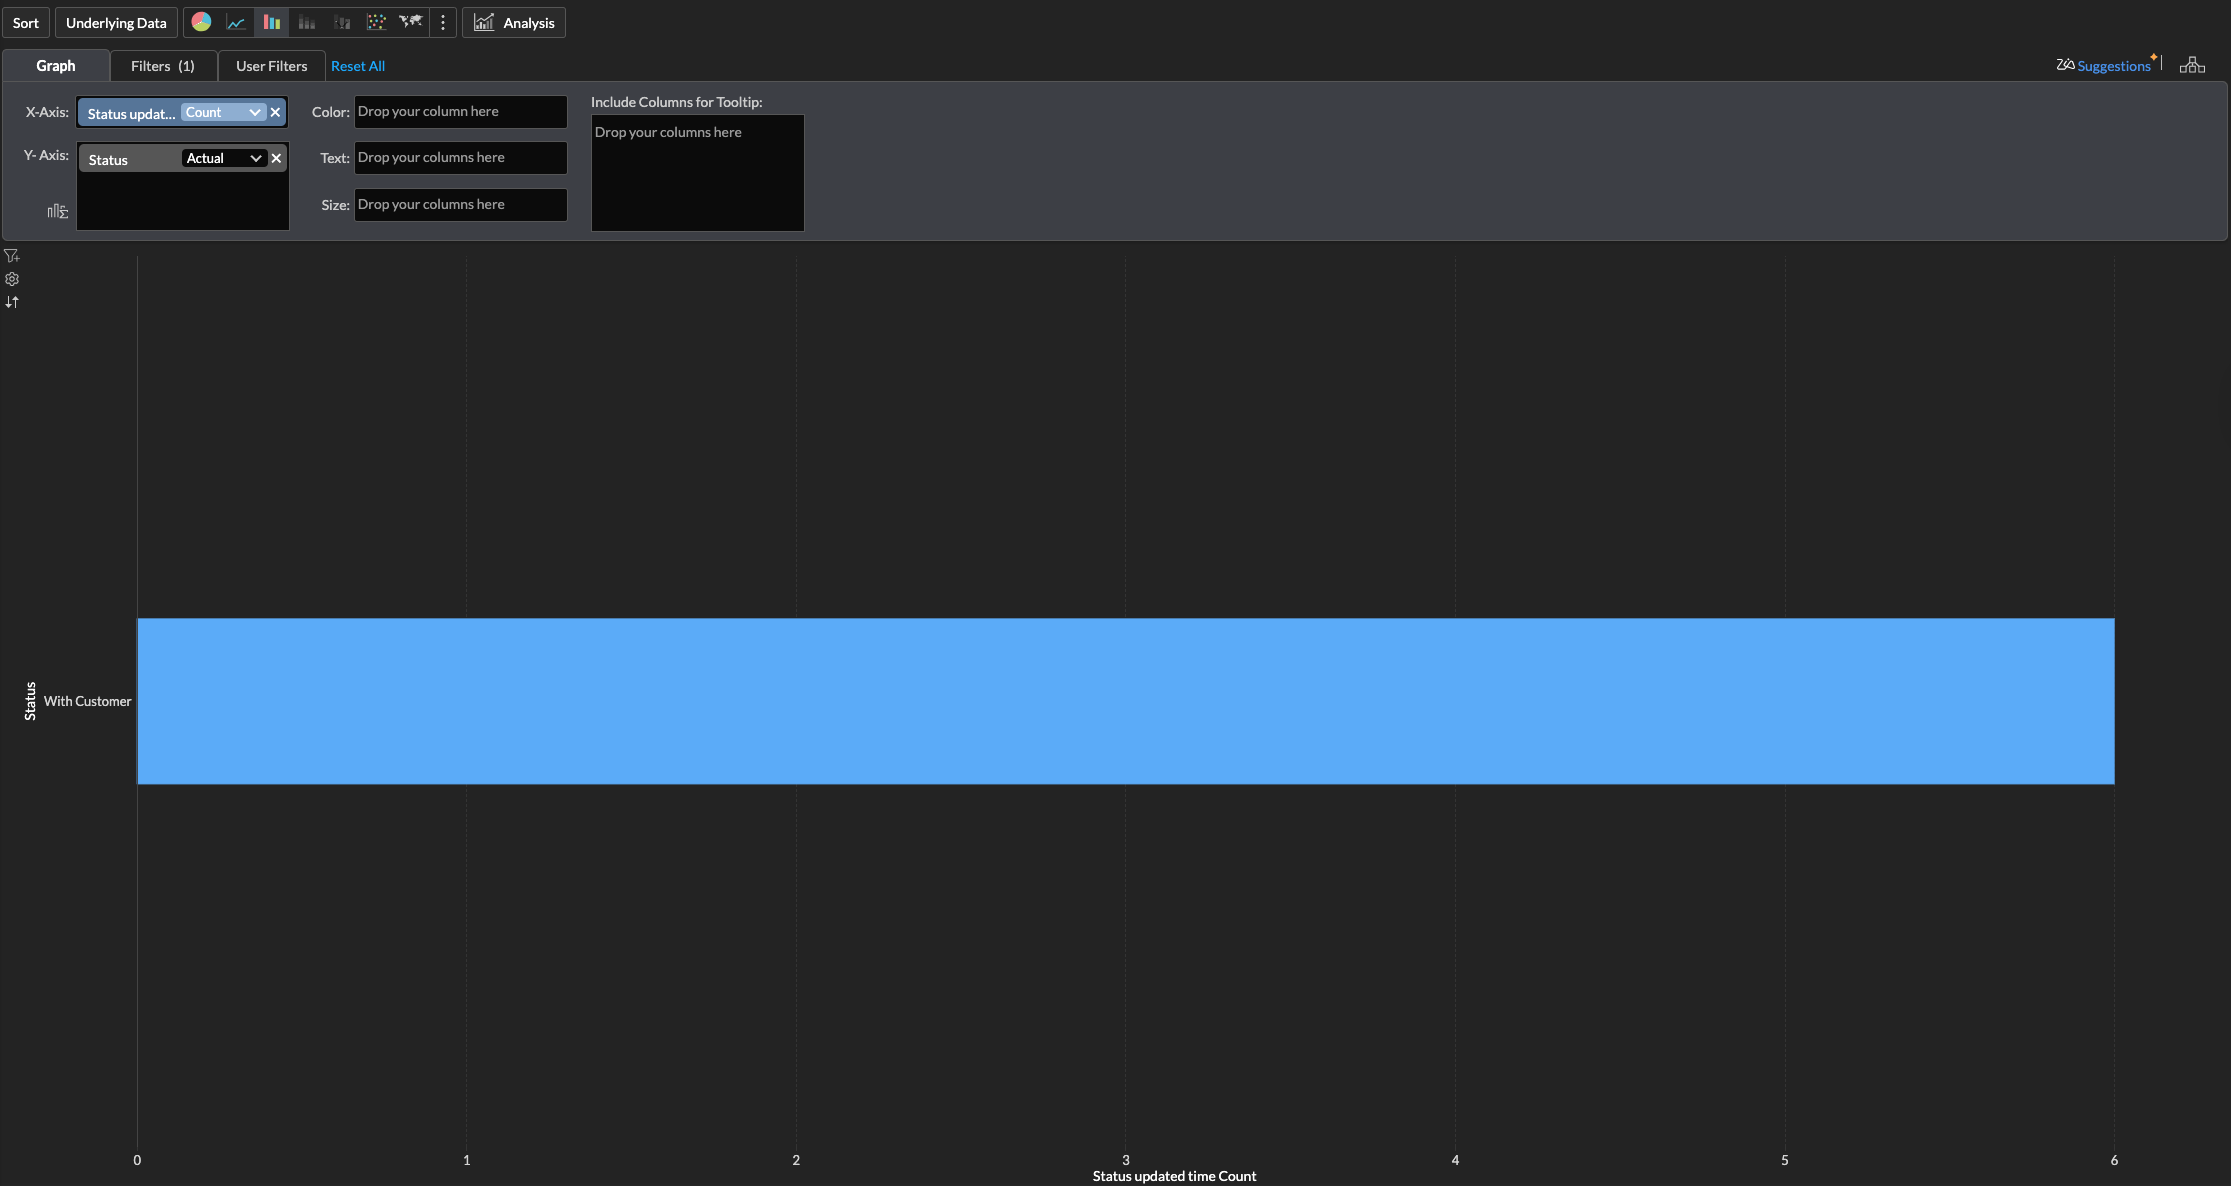Select the pie chart type icon
This screenshot has width=2231, height=1186.
(x=201, y=22)
